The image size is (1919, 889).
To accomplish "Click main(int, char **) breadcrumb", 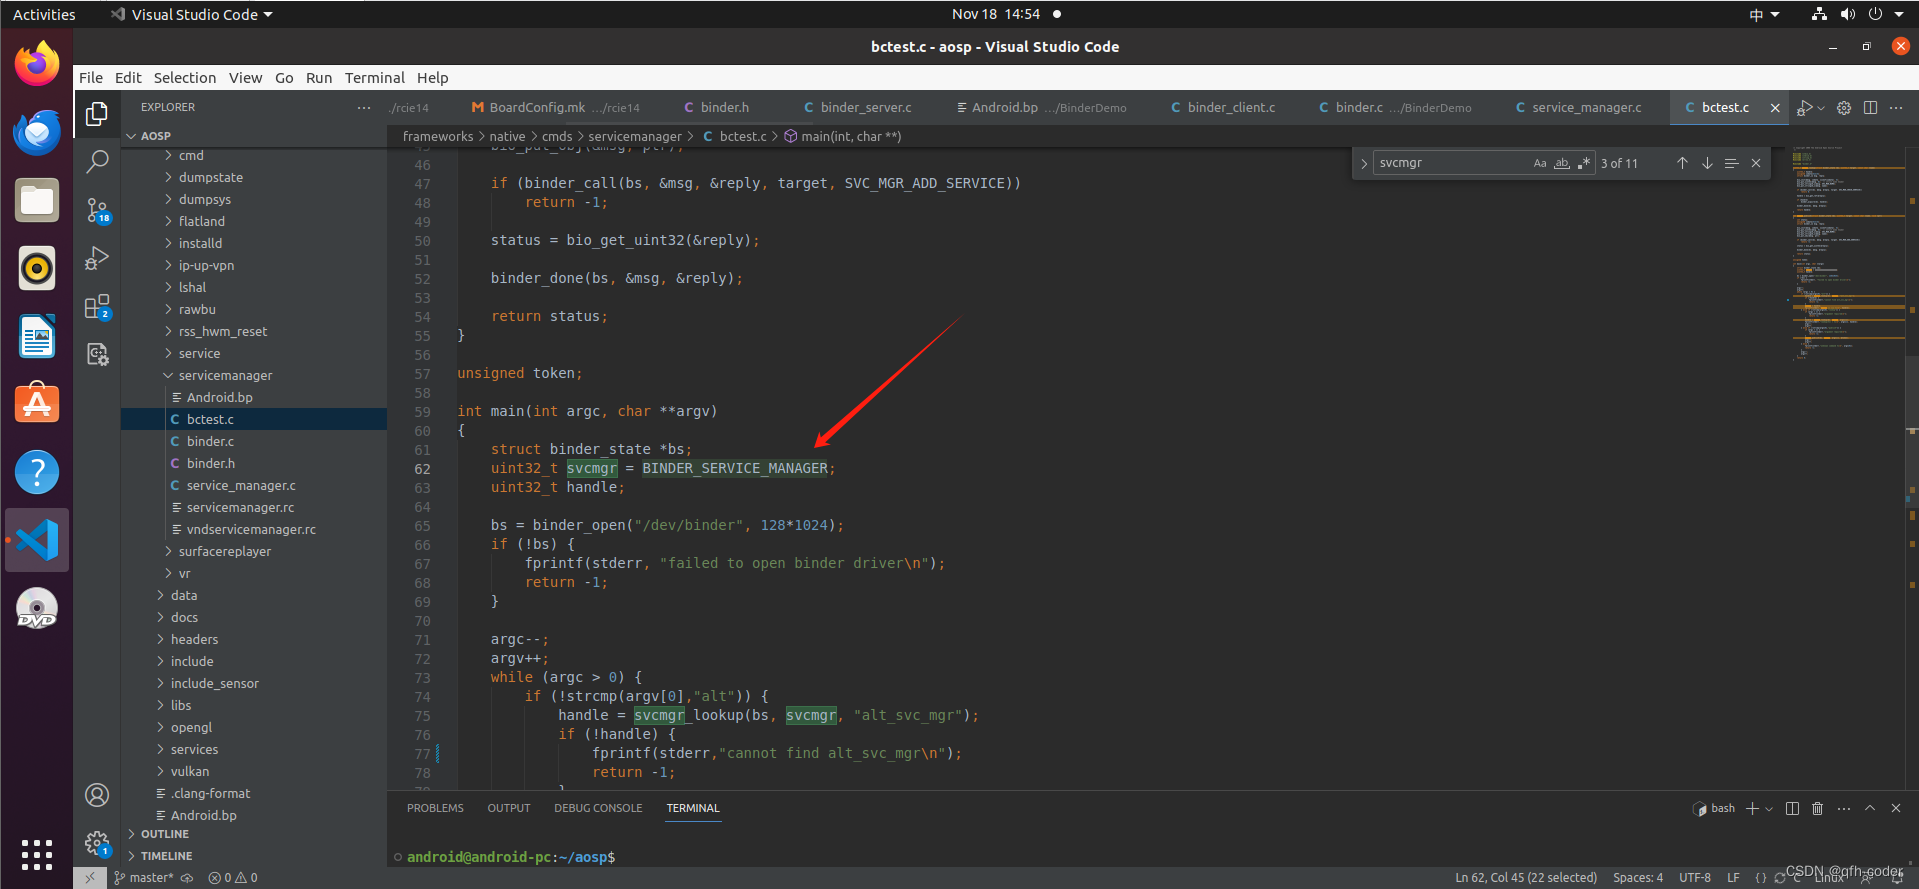I will coord(843,137).
